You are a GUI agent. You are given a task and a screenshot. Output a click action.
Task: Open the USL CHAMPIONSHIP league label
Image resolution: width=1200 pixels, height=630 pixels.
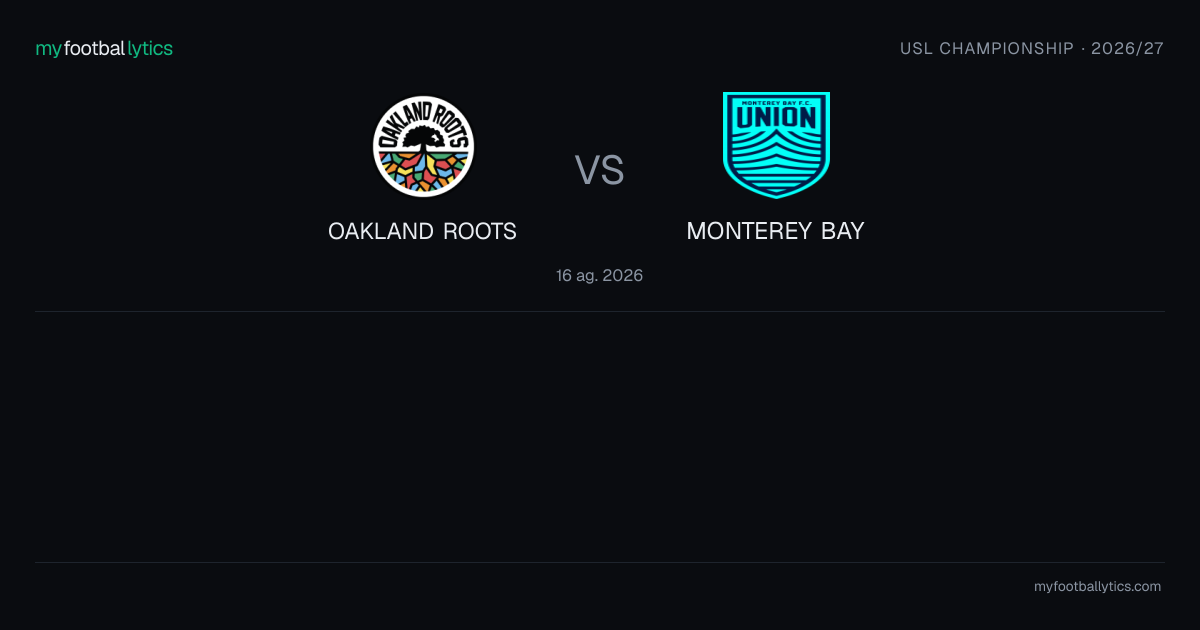click(987, 48)
